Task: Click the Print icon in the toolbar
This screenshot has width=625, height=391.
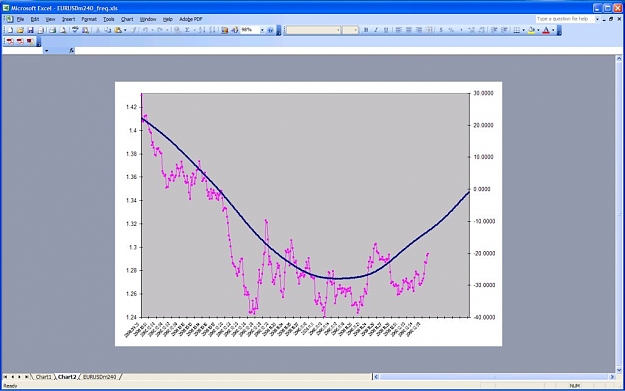Action: click(x=52, y=30)
